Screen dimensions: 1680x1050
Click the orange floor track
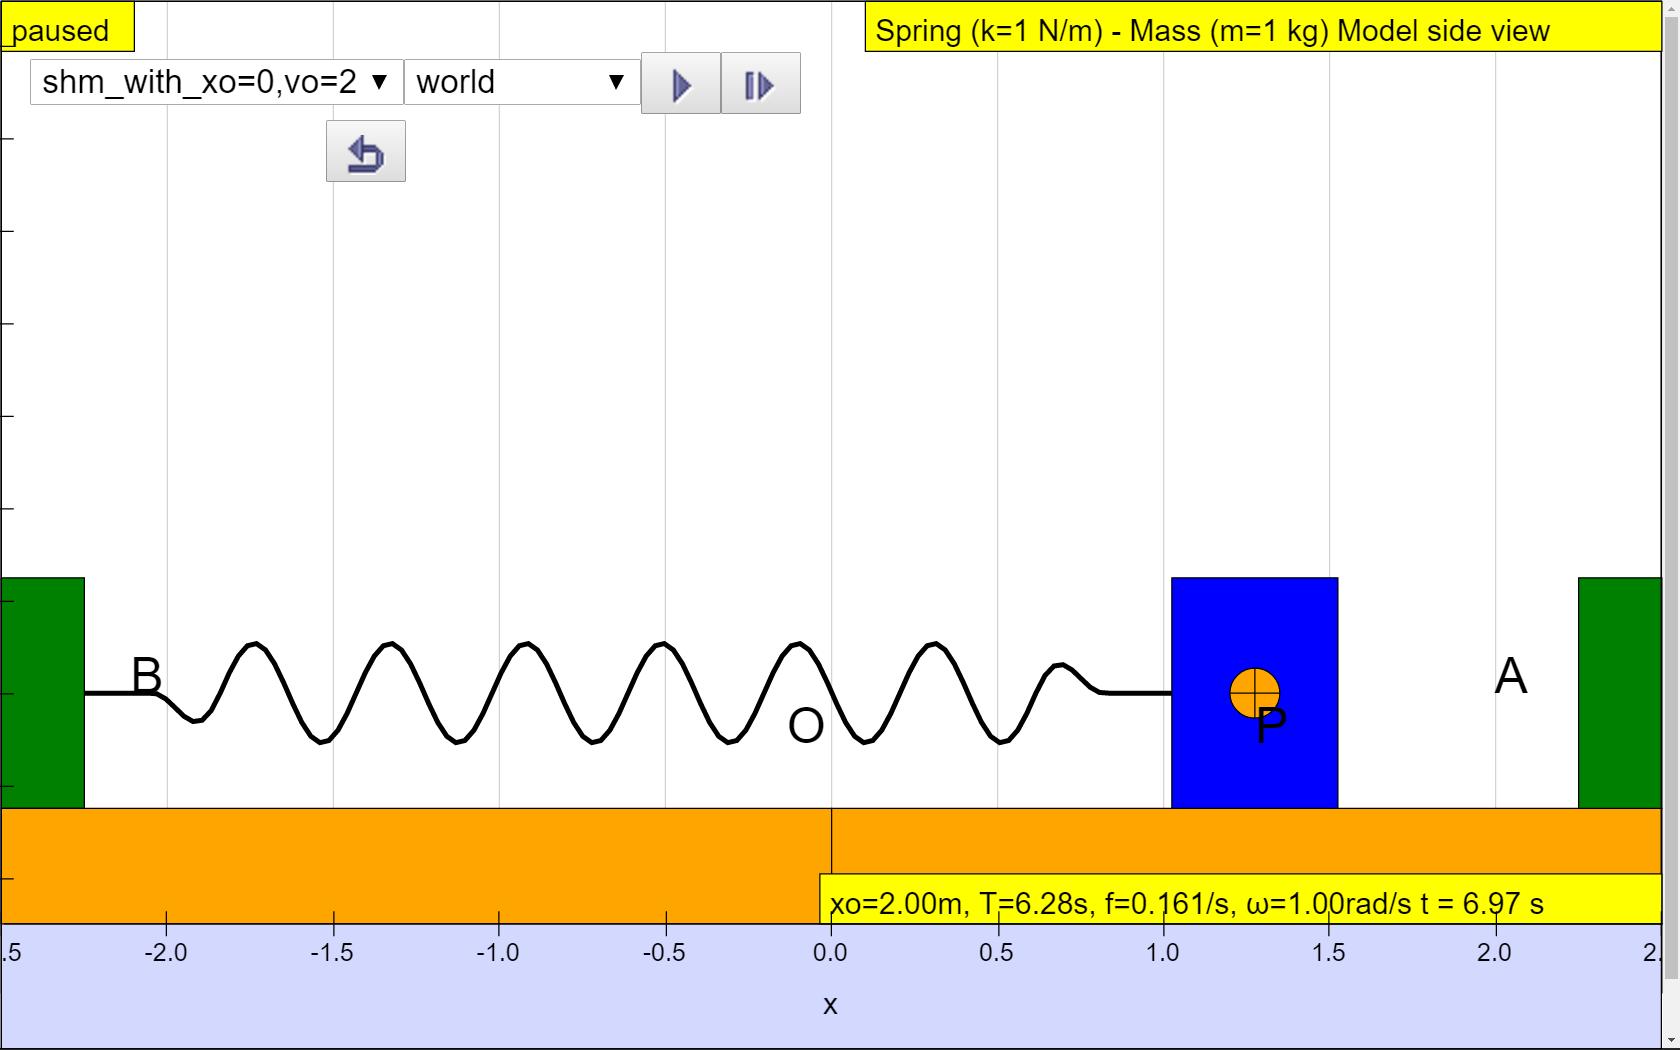[x=830, y=865]
